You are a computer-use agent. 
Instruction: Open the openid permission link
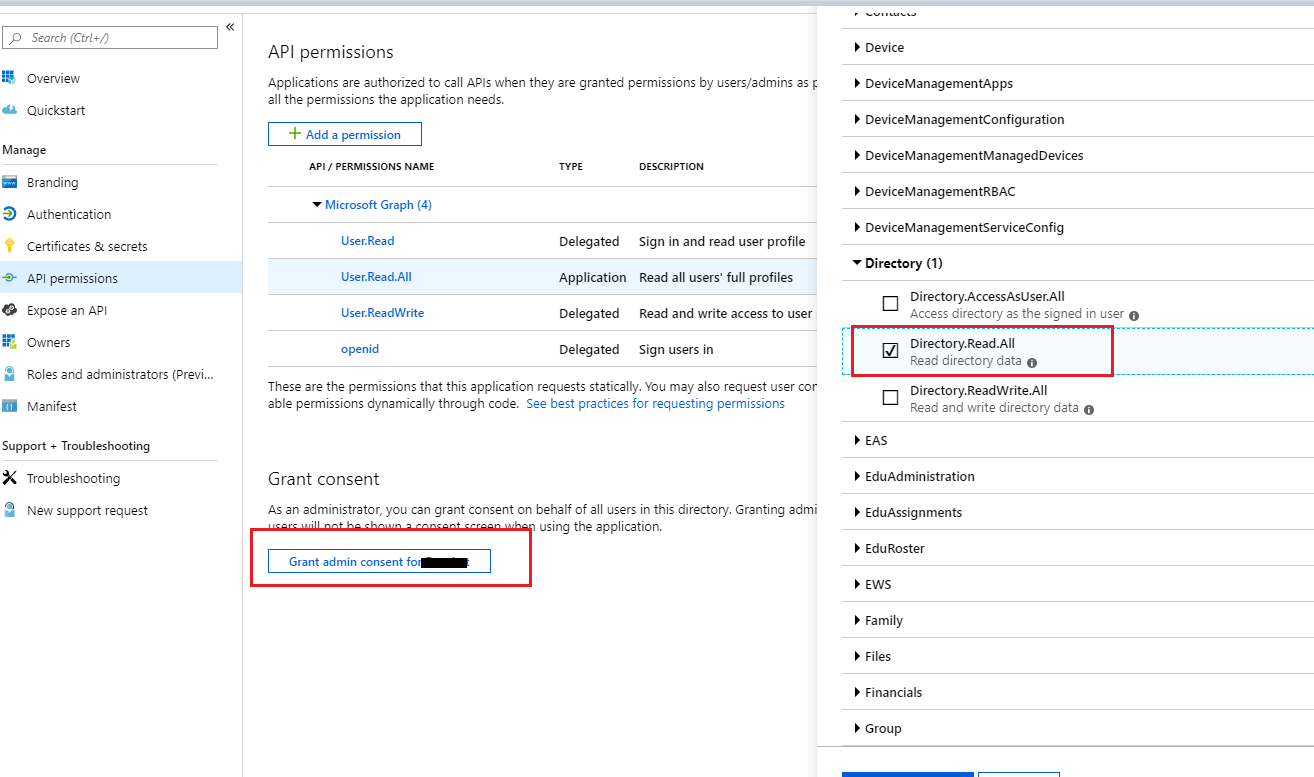(x=360, y=349)
